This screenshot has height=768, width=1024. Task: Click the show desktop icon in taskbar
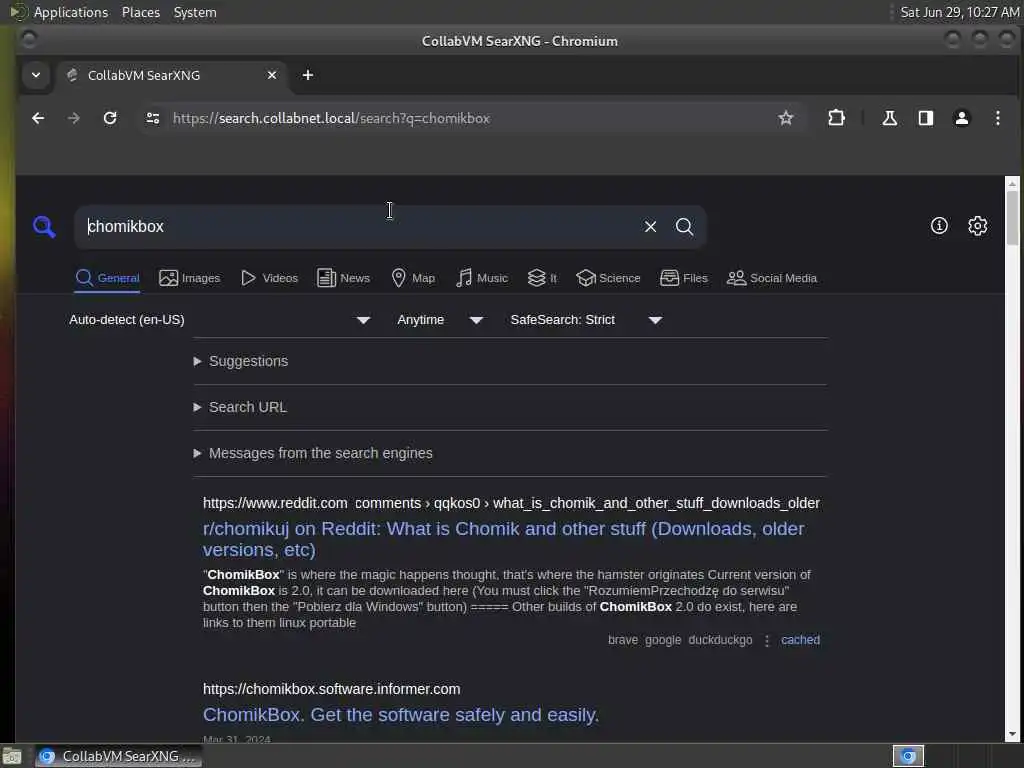tap(12, 756)
